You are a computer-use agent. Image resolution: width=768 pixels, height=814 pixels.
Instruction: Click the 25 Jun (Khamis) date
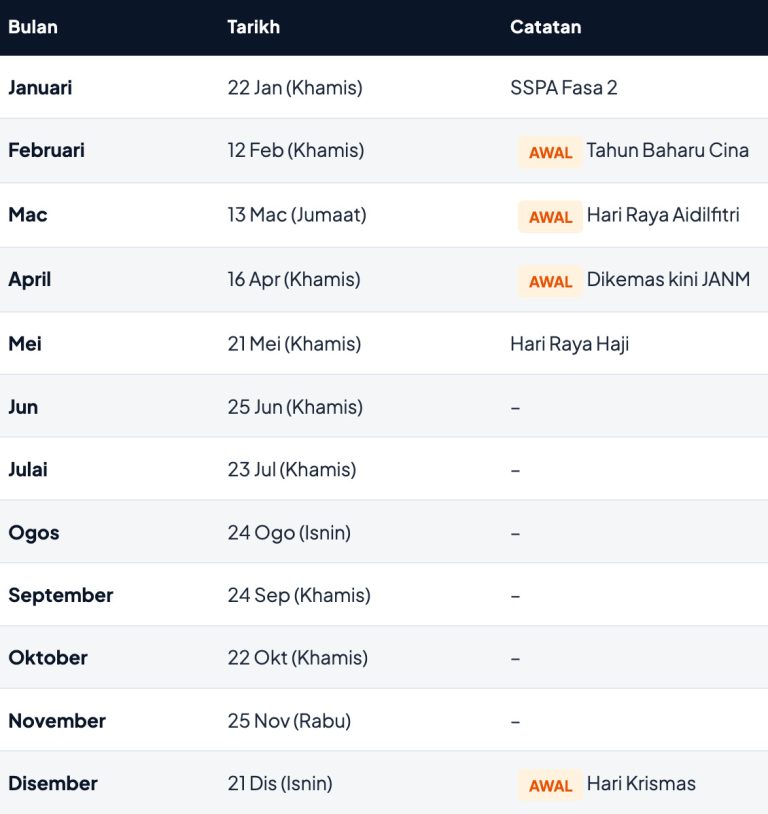tap(295, 406)
